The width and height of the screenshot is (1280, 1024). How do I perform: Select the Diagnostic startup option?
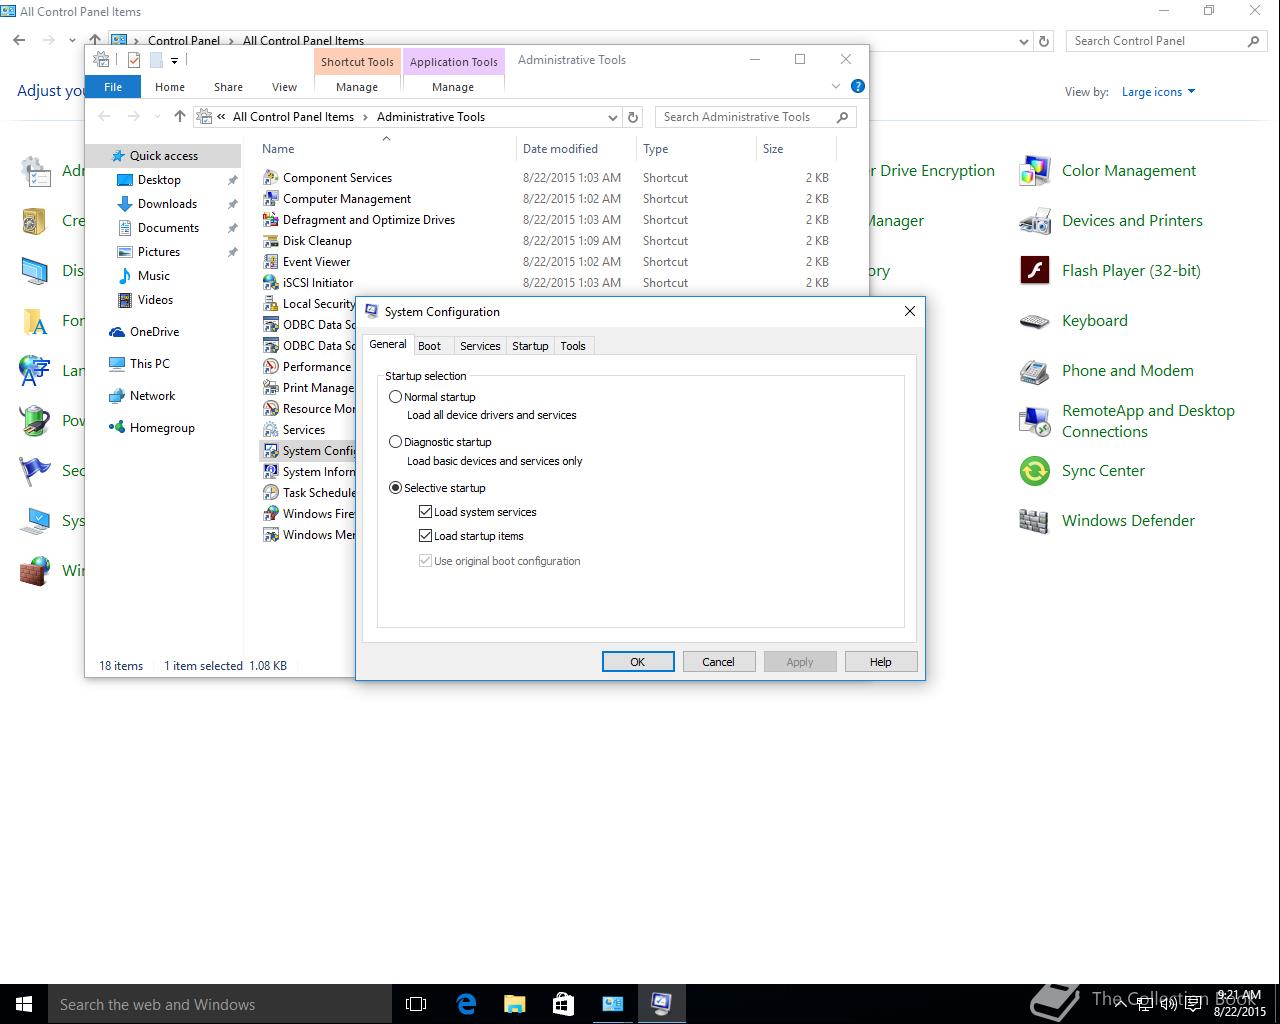tap(396, 442)
